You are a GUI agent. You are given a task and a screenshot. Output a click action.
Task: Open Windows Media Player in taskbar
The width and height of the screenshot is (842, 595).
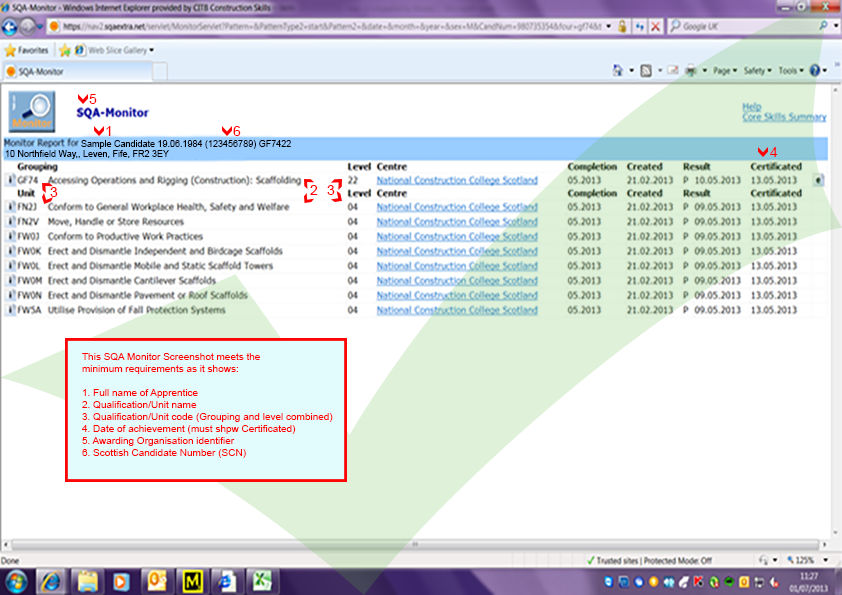click(x=121, y=582)
